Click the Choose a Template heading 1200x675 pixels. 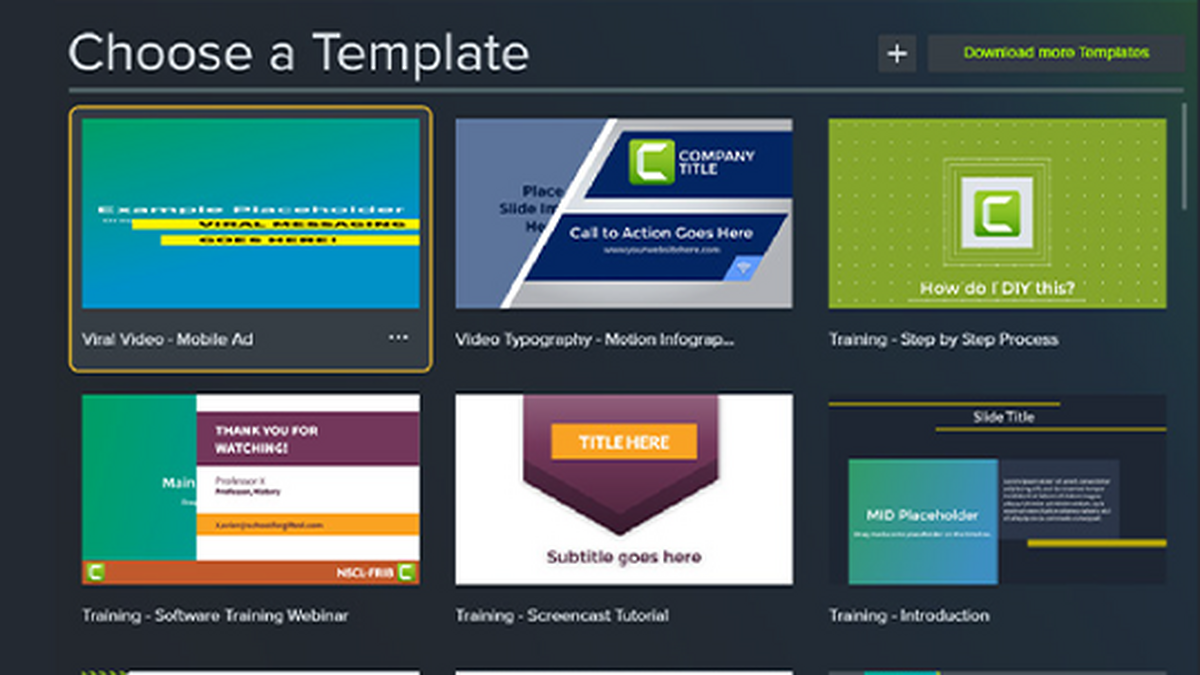coord(298,53)
